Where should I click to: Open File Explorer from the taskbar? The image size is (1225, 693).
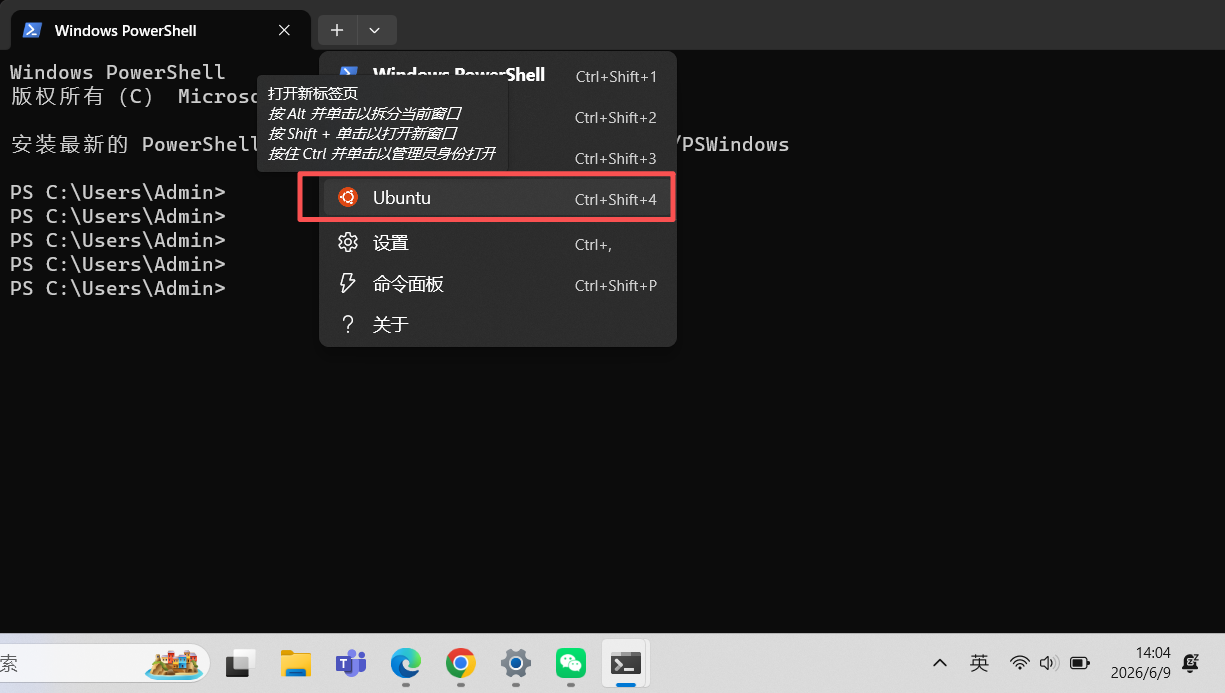(x=296, y=662)
